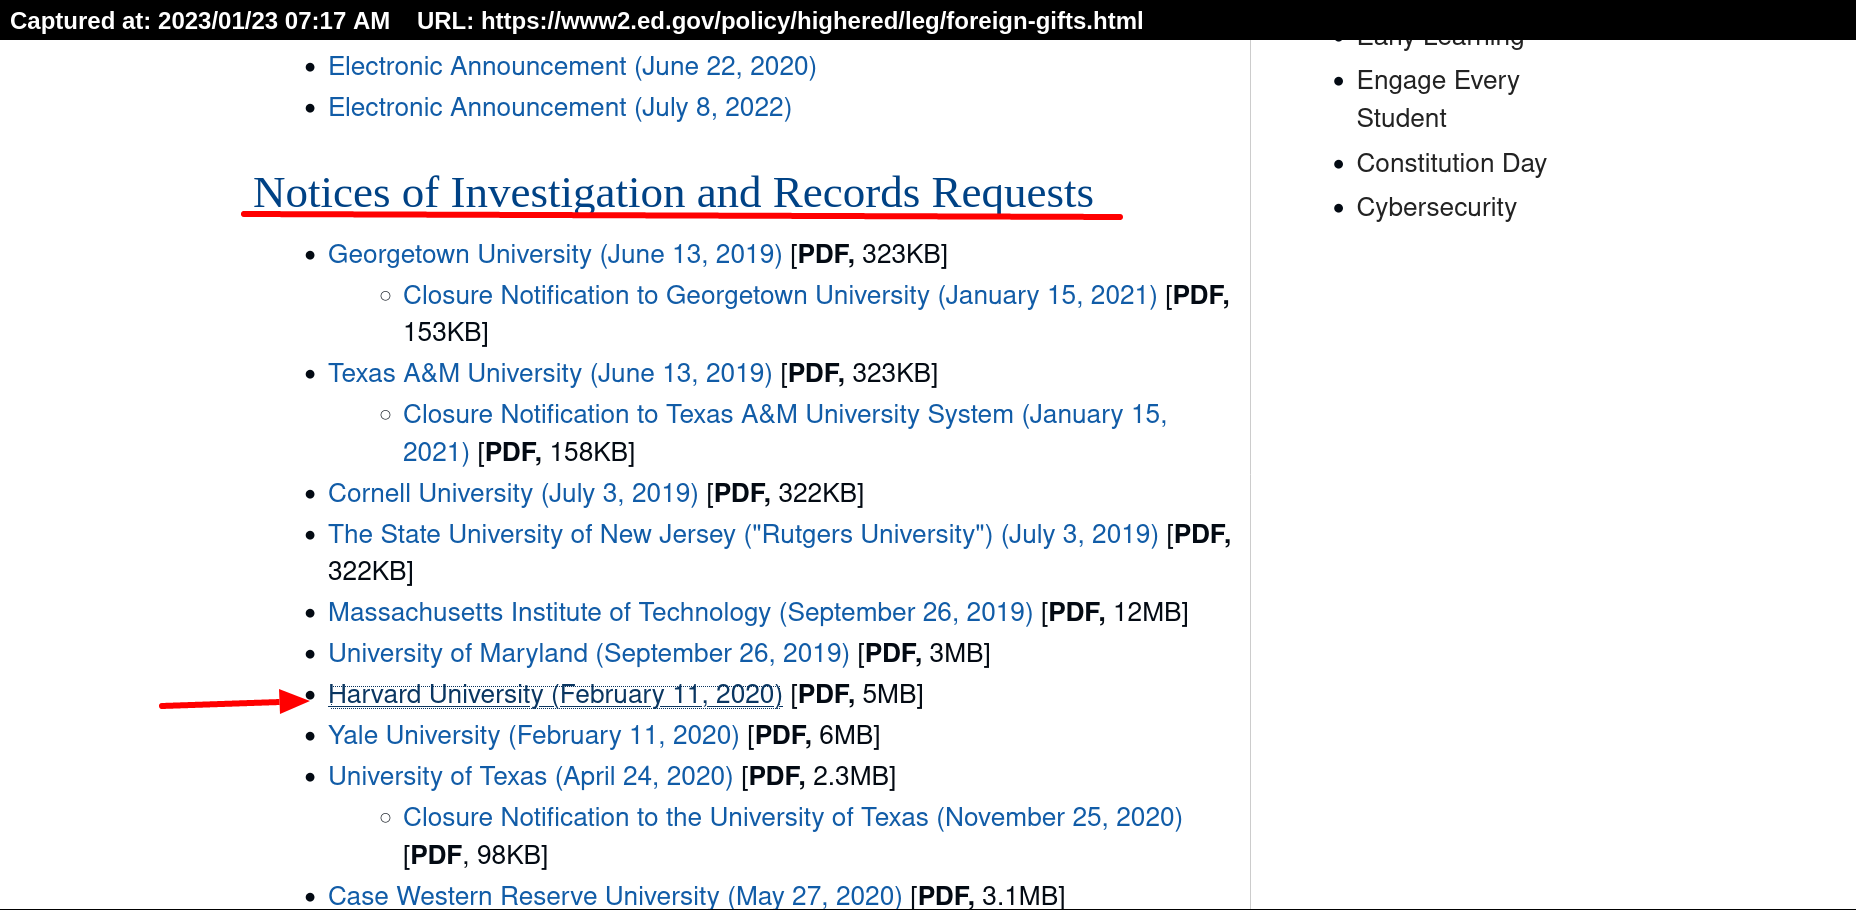
Task: Click the '[PDF, 2.3MB]' text after University of Texas
Action: click(x=819, y=776)
